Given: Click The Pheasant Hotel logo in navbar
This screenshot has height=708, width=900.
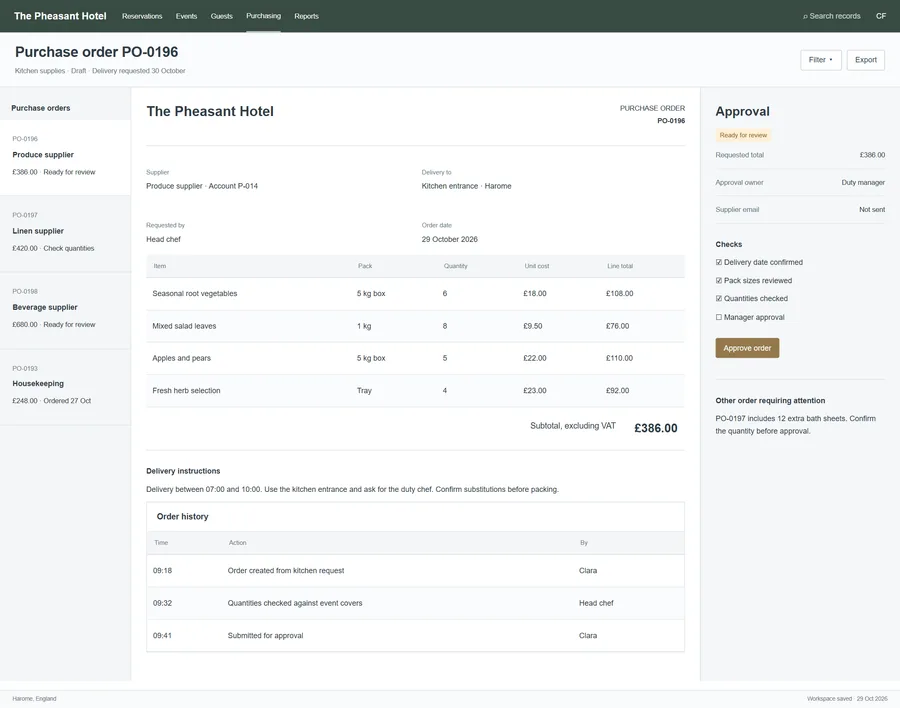Looking at the screenshot, I should pyautogui.click(x=60, y=16).
